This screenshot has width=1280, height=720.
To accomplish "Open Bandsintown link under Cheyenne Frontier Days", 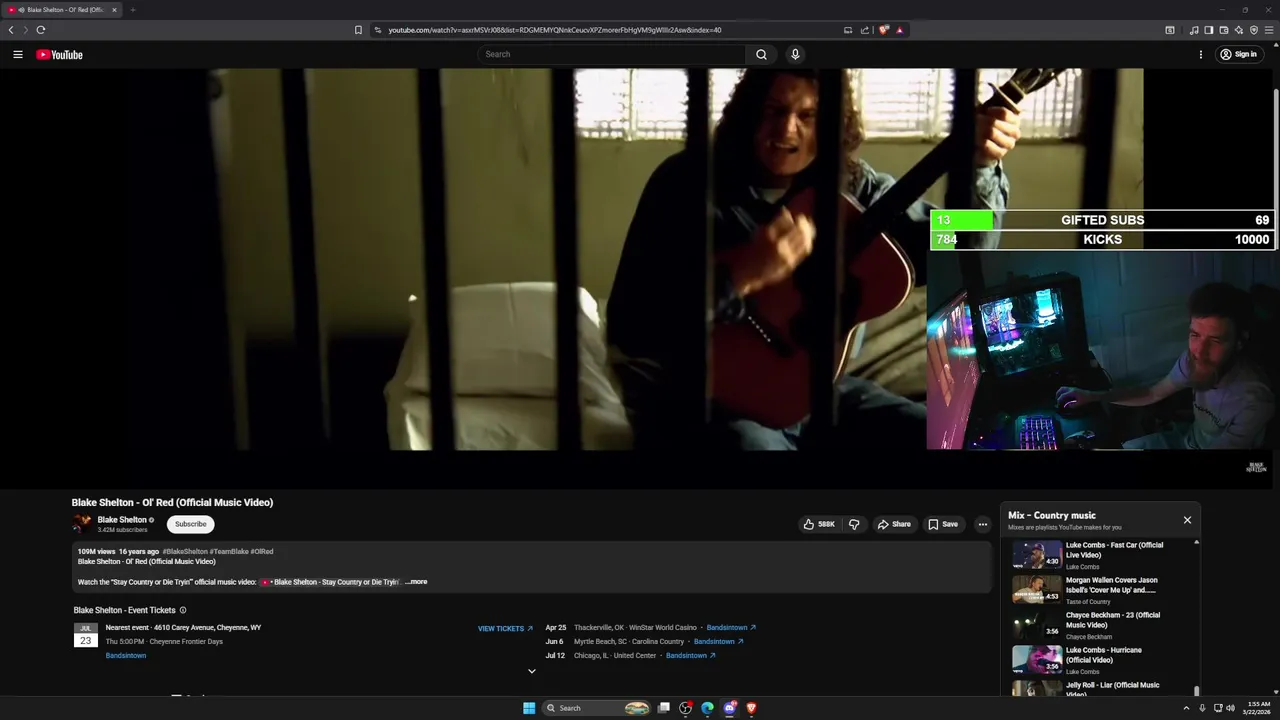I will 126,656.
